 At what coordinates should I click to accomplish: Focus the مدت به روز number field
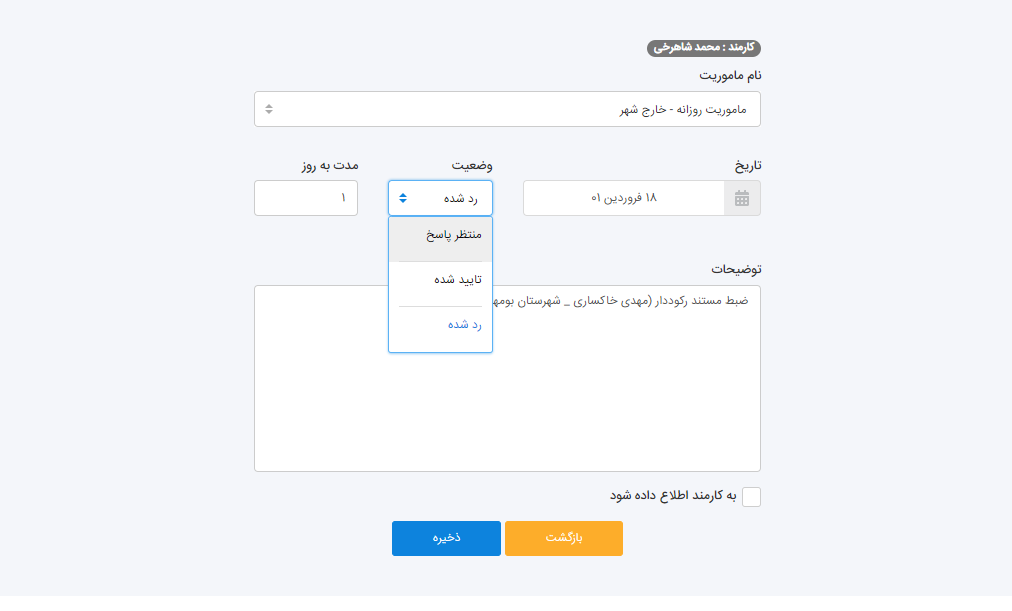[306, 198]
